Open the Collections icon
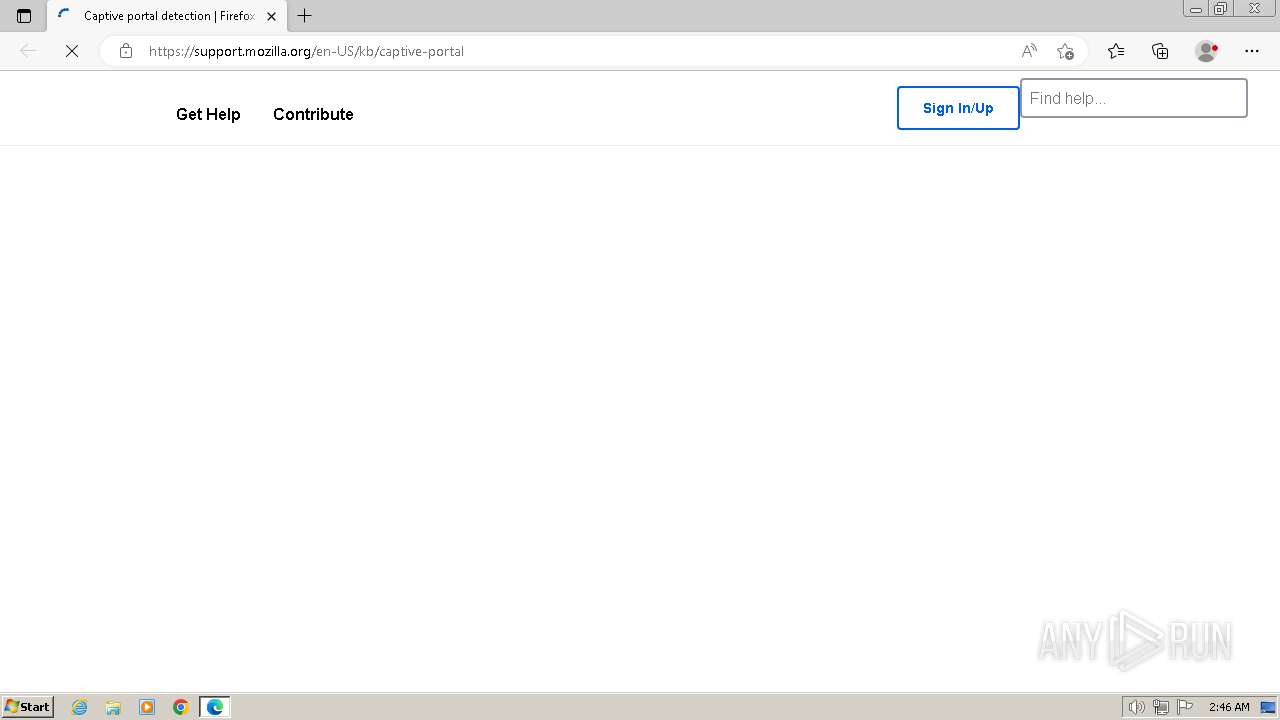 click(1160, 51)
